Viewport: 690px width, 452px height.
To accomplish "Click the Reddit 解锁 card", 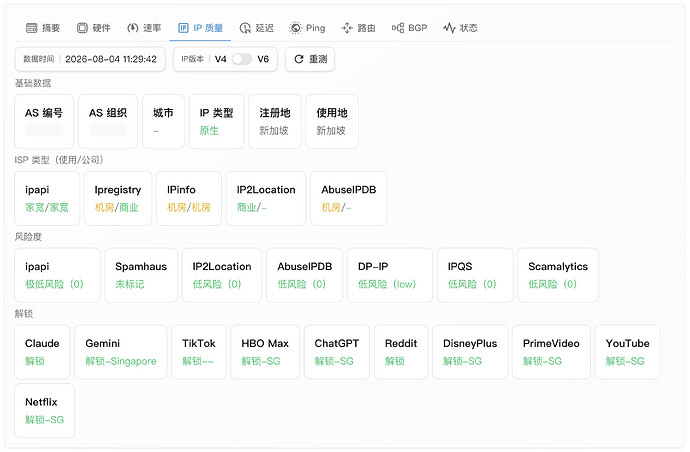I will [401, 352].
